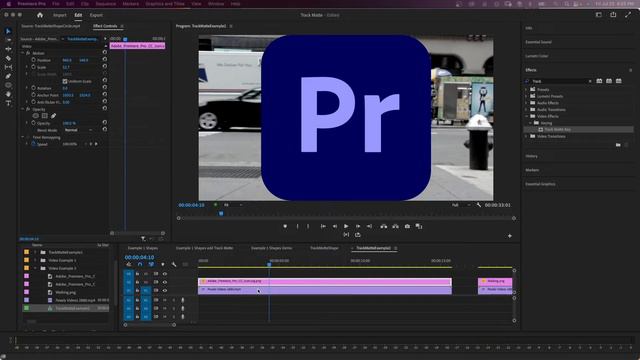
Task: Play the program monitor
Action: 346,226
